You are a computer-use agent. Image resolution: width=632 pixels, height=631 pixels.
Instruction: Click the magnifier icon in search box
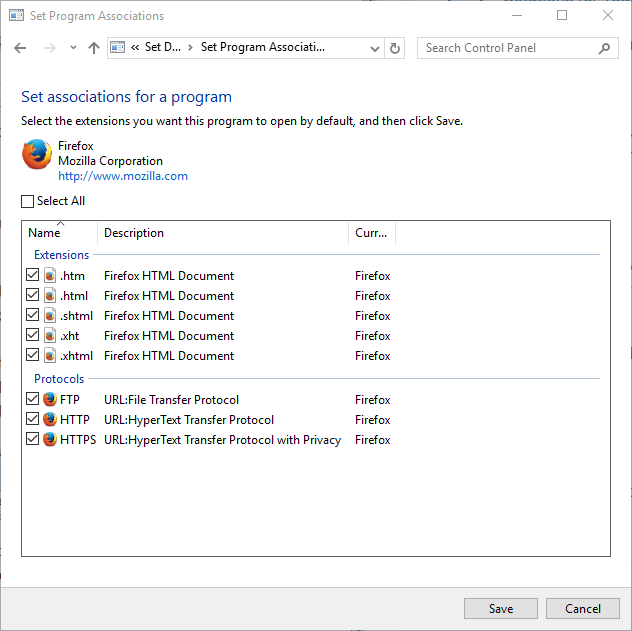[604, 48]
